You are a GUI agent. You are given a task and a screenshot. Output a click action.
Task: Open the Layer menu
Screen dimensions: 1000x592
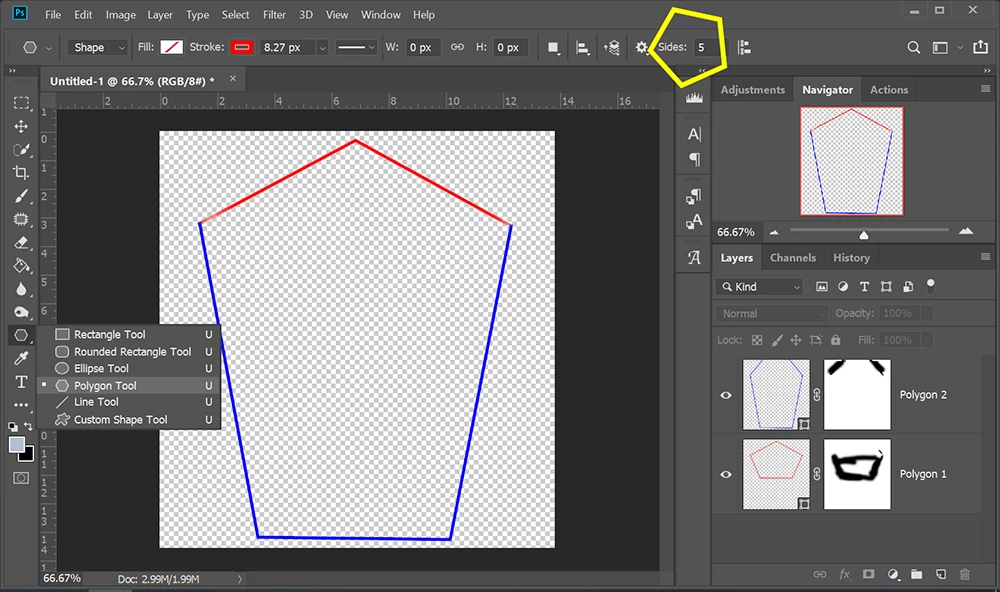click(x=159, y=15)
